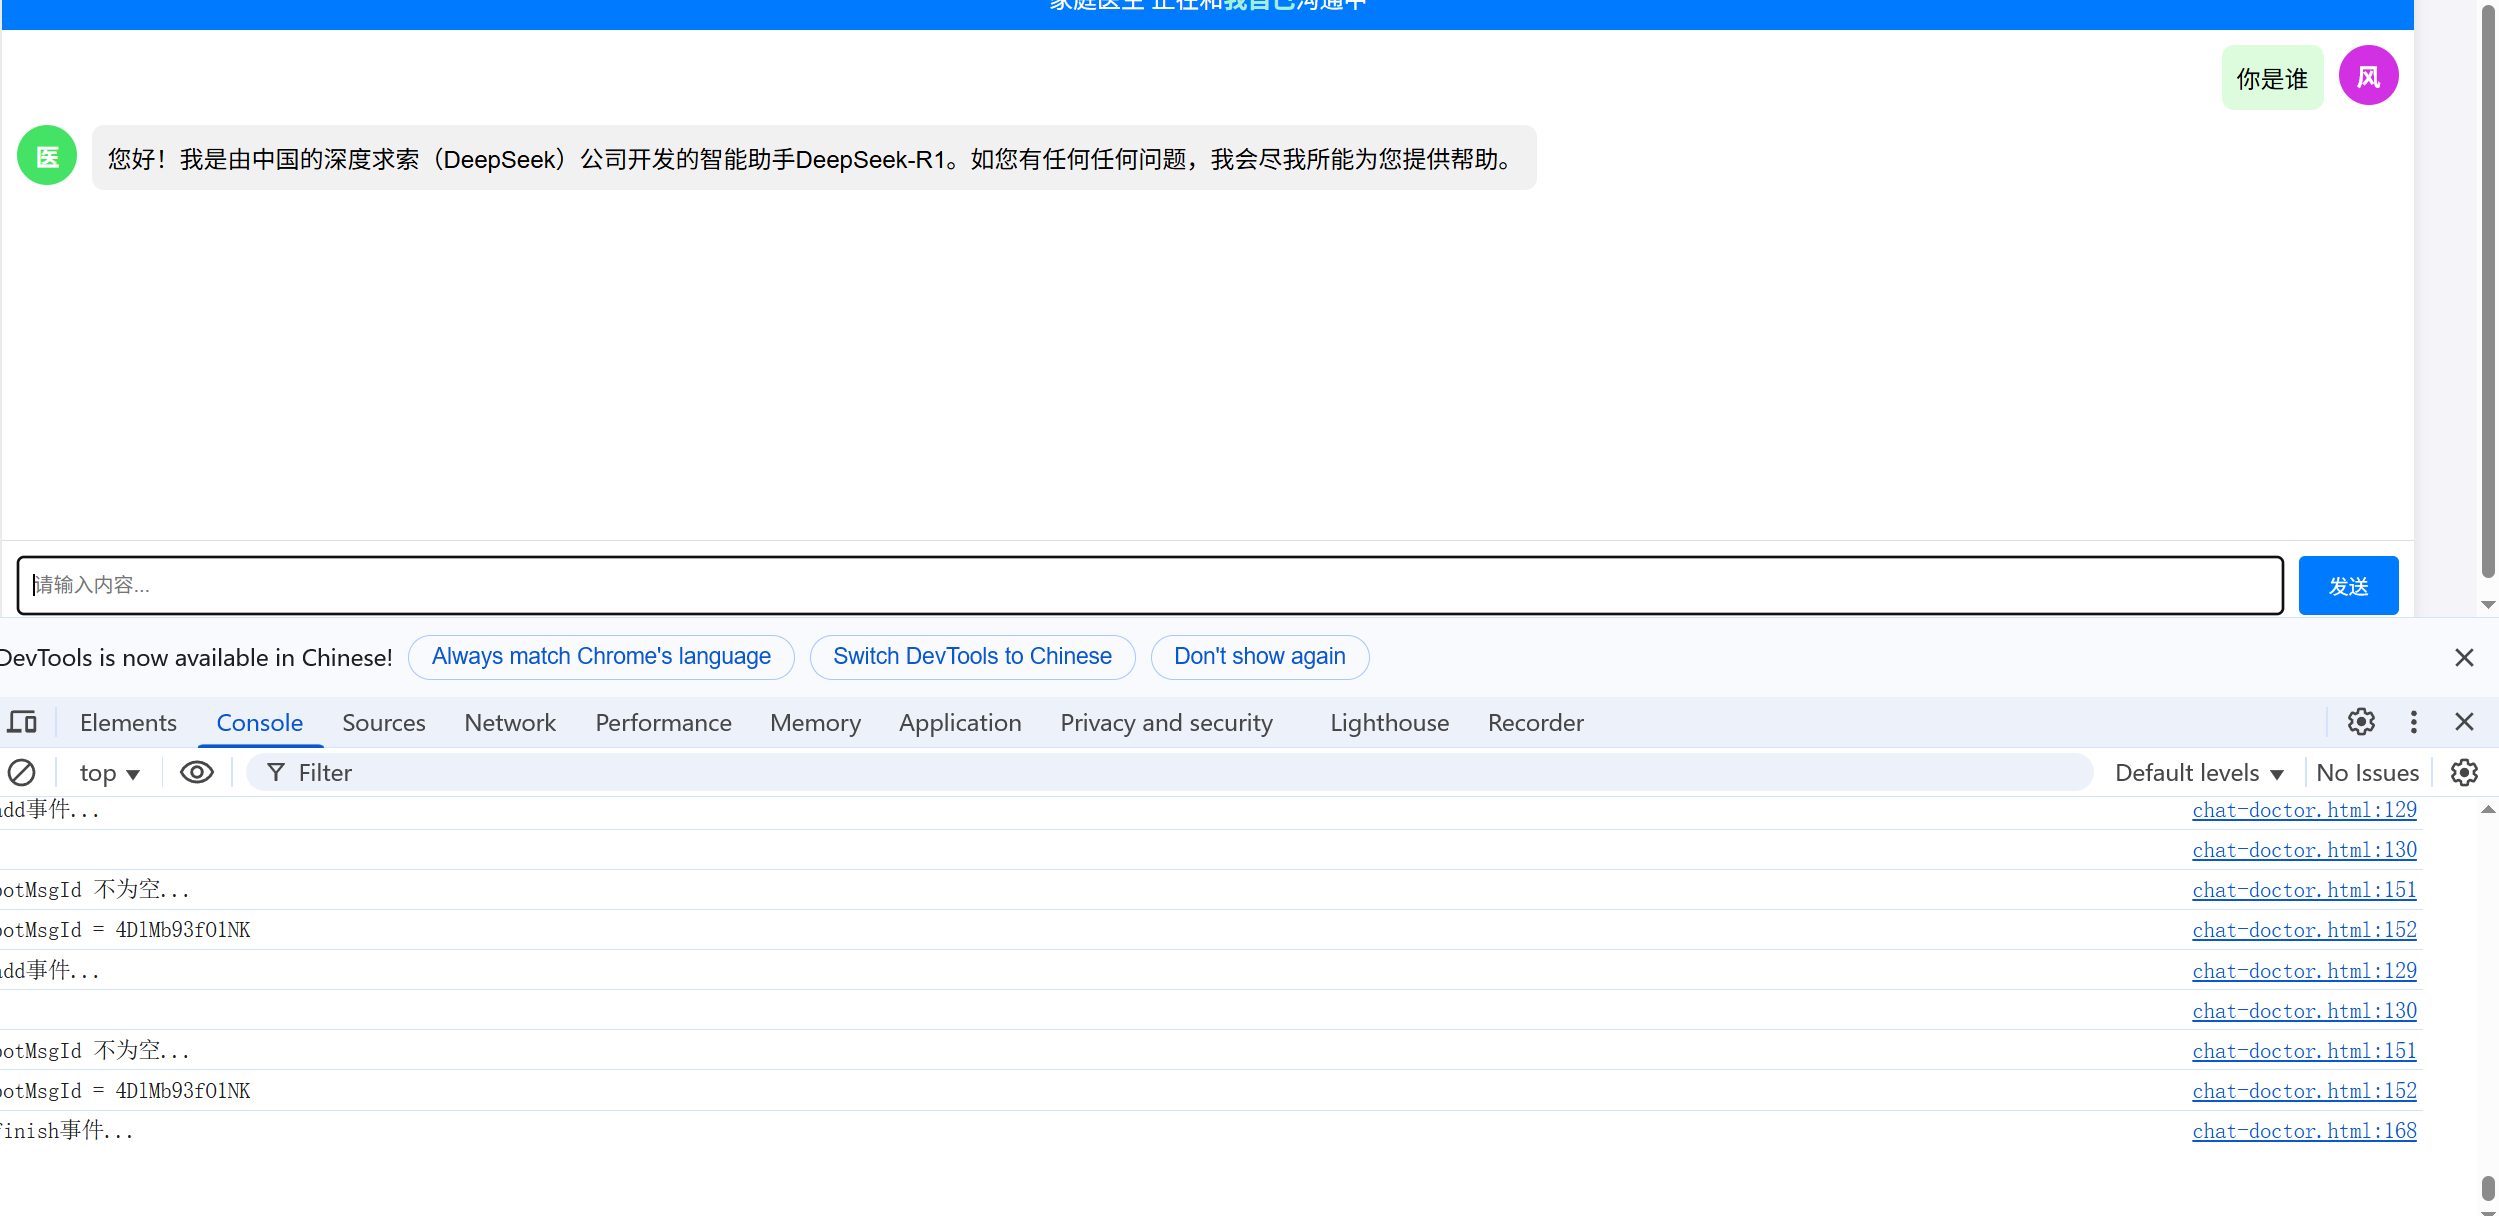Toggle the device toolbar icon
The image size is (2499, 1216).
pyautogui.click(x=22, y=722)
